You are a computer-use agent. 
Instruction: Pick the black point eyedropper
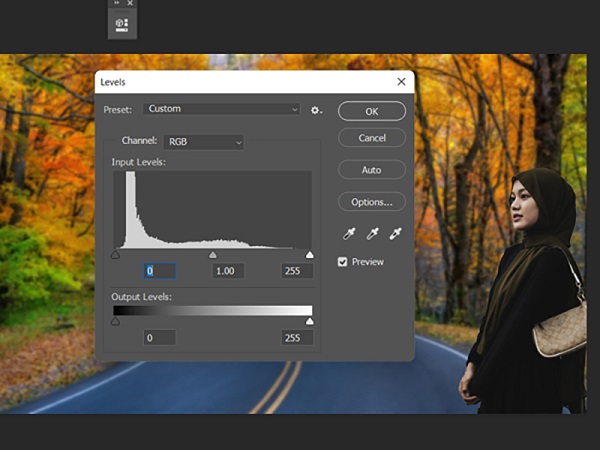click(349, 234)
